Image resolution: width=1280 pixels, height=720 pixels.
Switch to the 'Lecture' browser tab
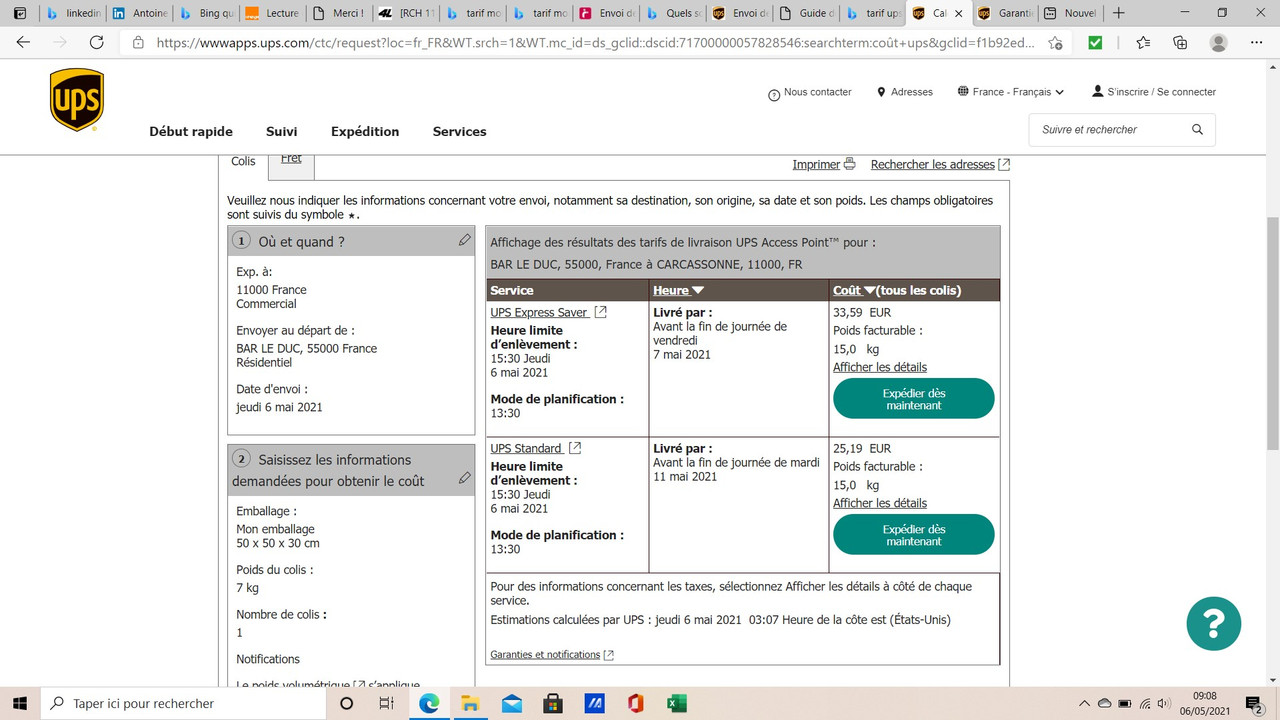pyautogui.click(x=272, y=13)
